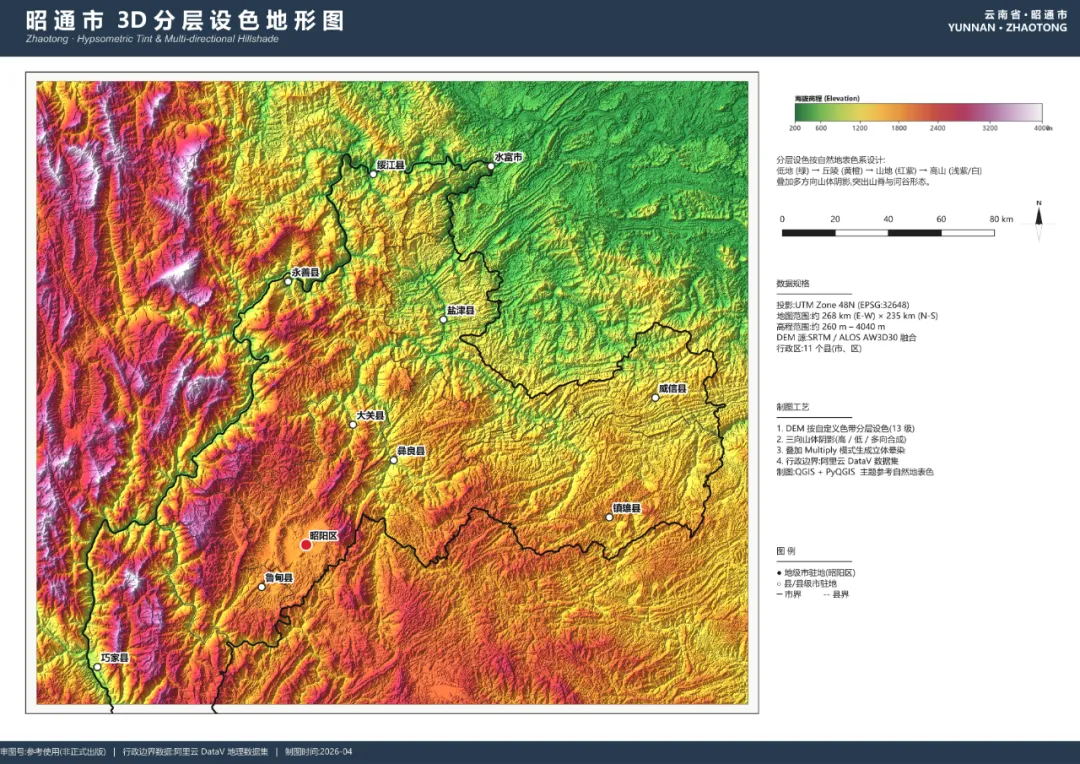Screen dimensions: 1080x764
Task: Click the '制图:QGIS + PyQGIS' credit line
Action: pyautogui.click(x=855, y=472)
